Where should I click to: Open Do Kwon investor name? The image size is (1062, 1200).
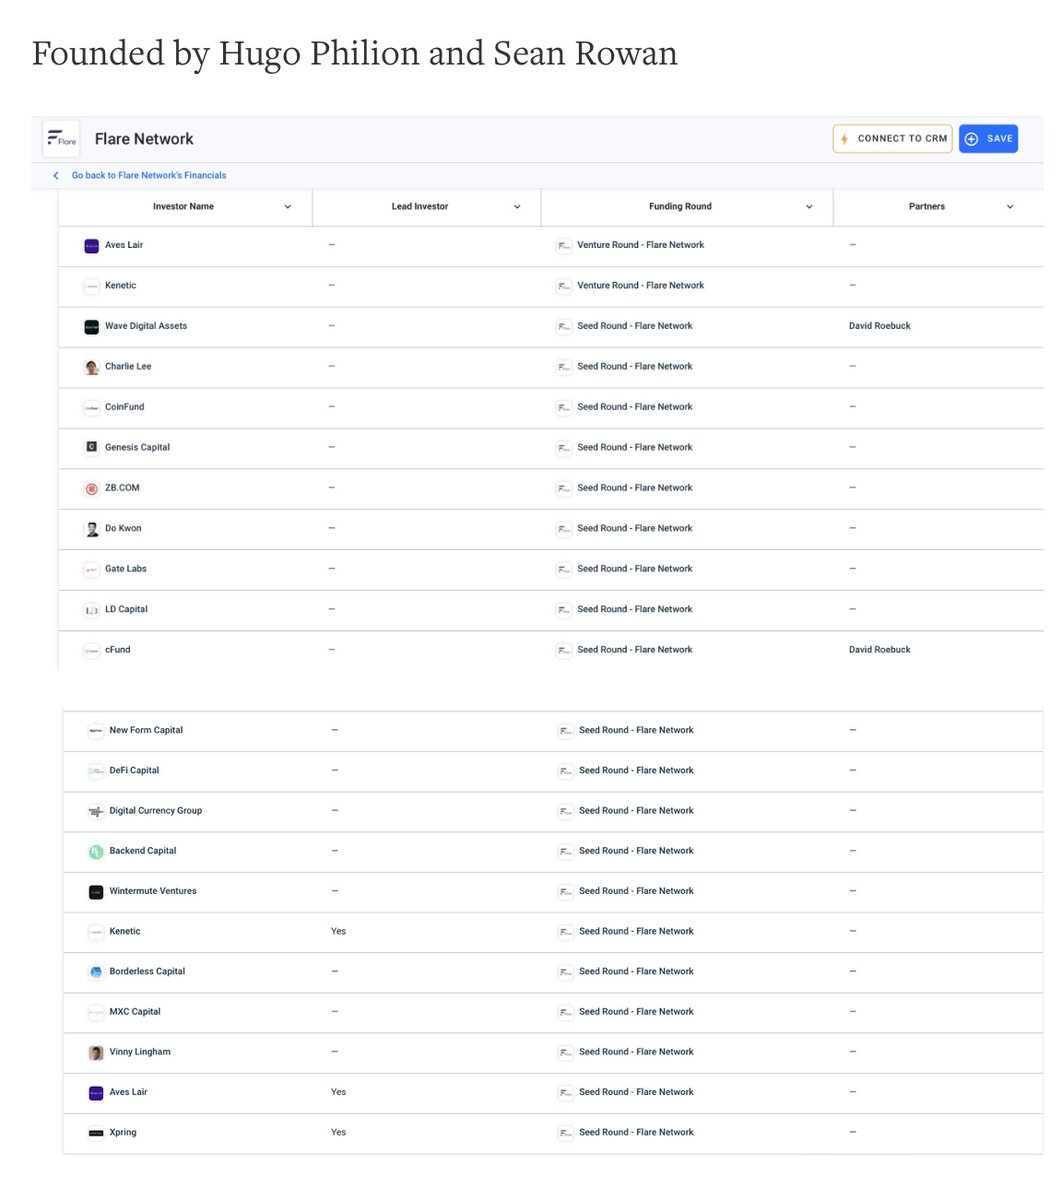pos(123,529)
